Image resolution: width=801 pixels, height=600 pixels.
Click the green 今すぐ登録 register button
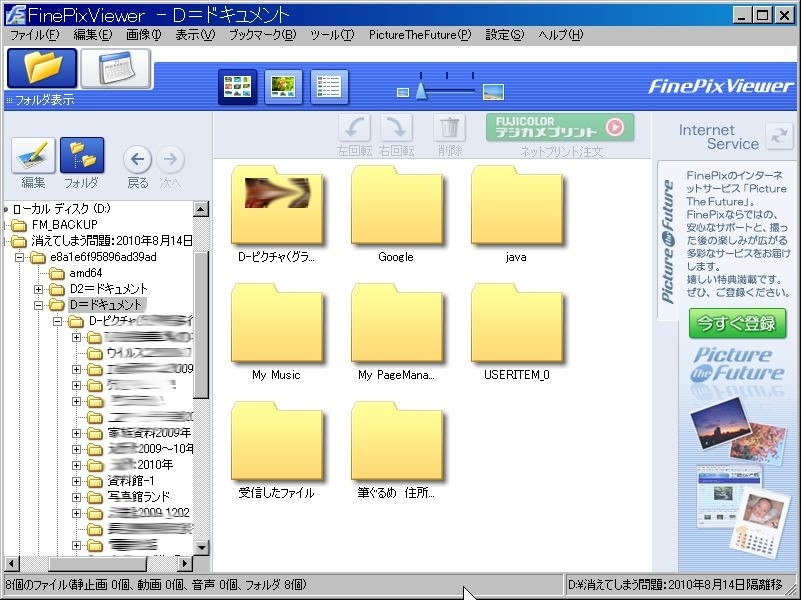[737, 323]
